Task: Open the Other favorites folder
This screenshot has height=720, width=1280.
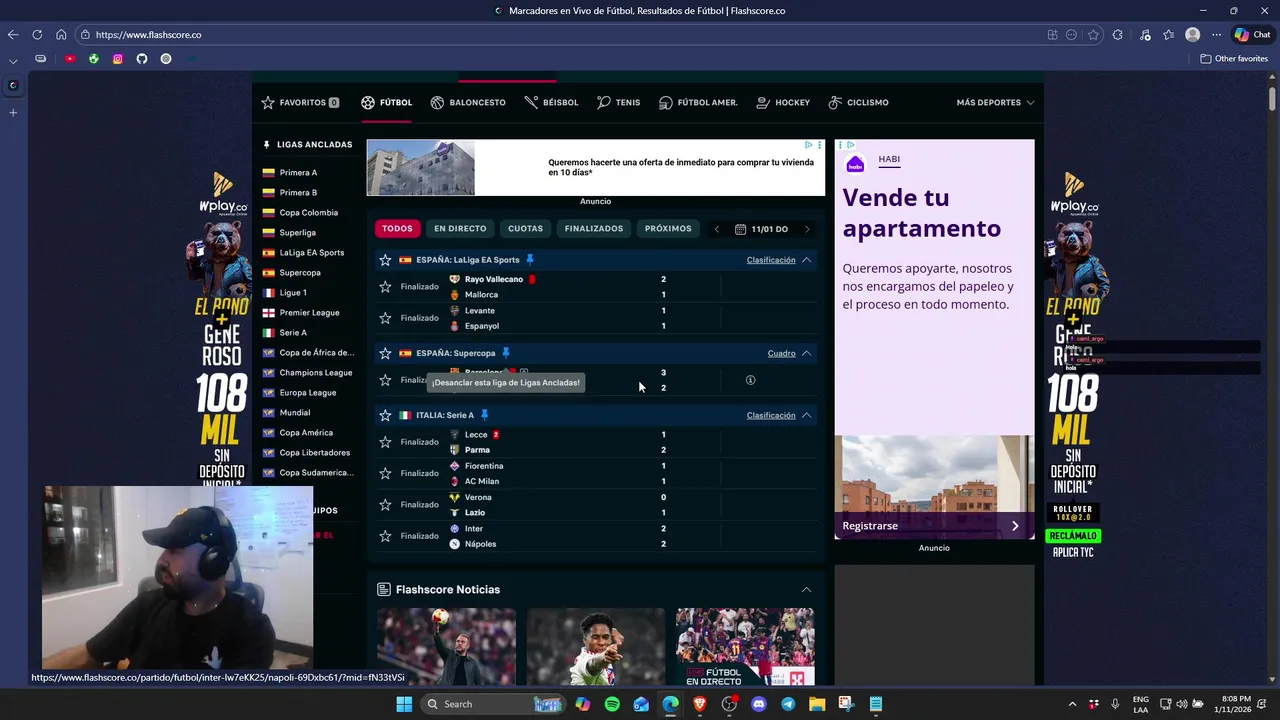Action: [x=1234, y=59]
